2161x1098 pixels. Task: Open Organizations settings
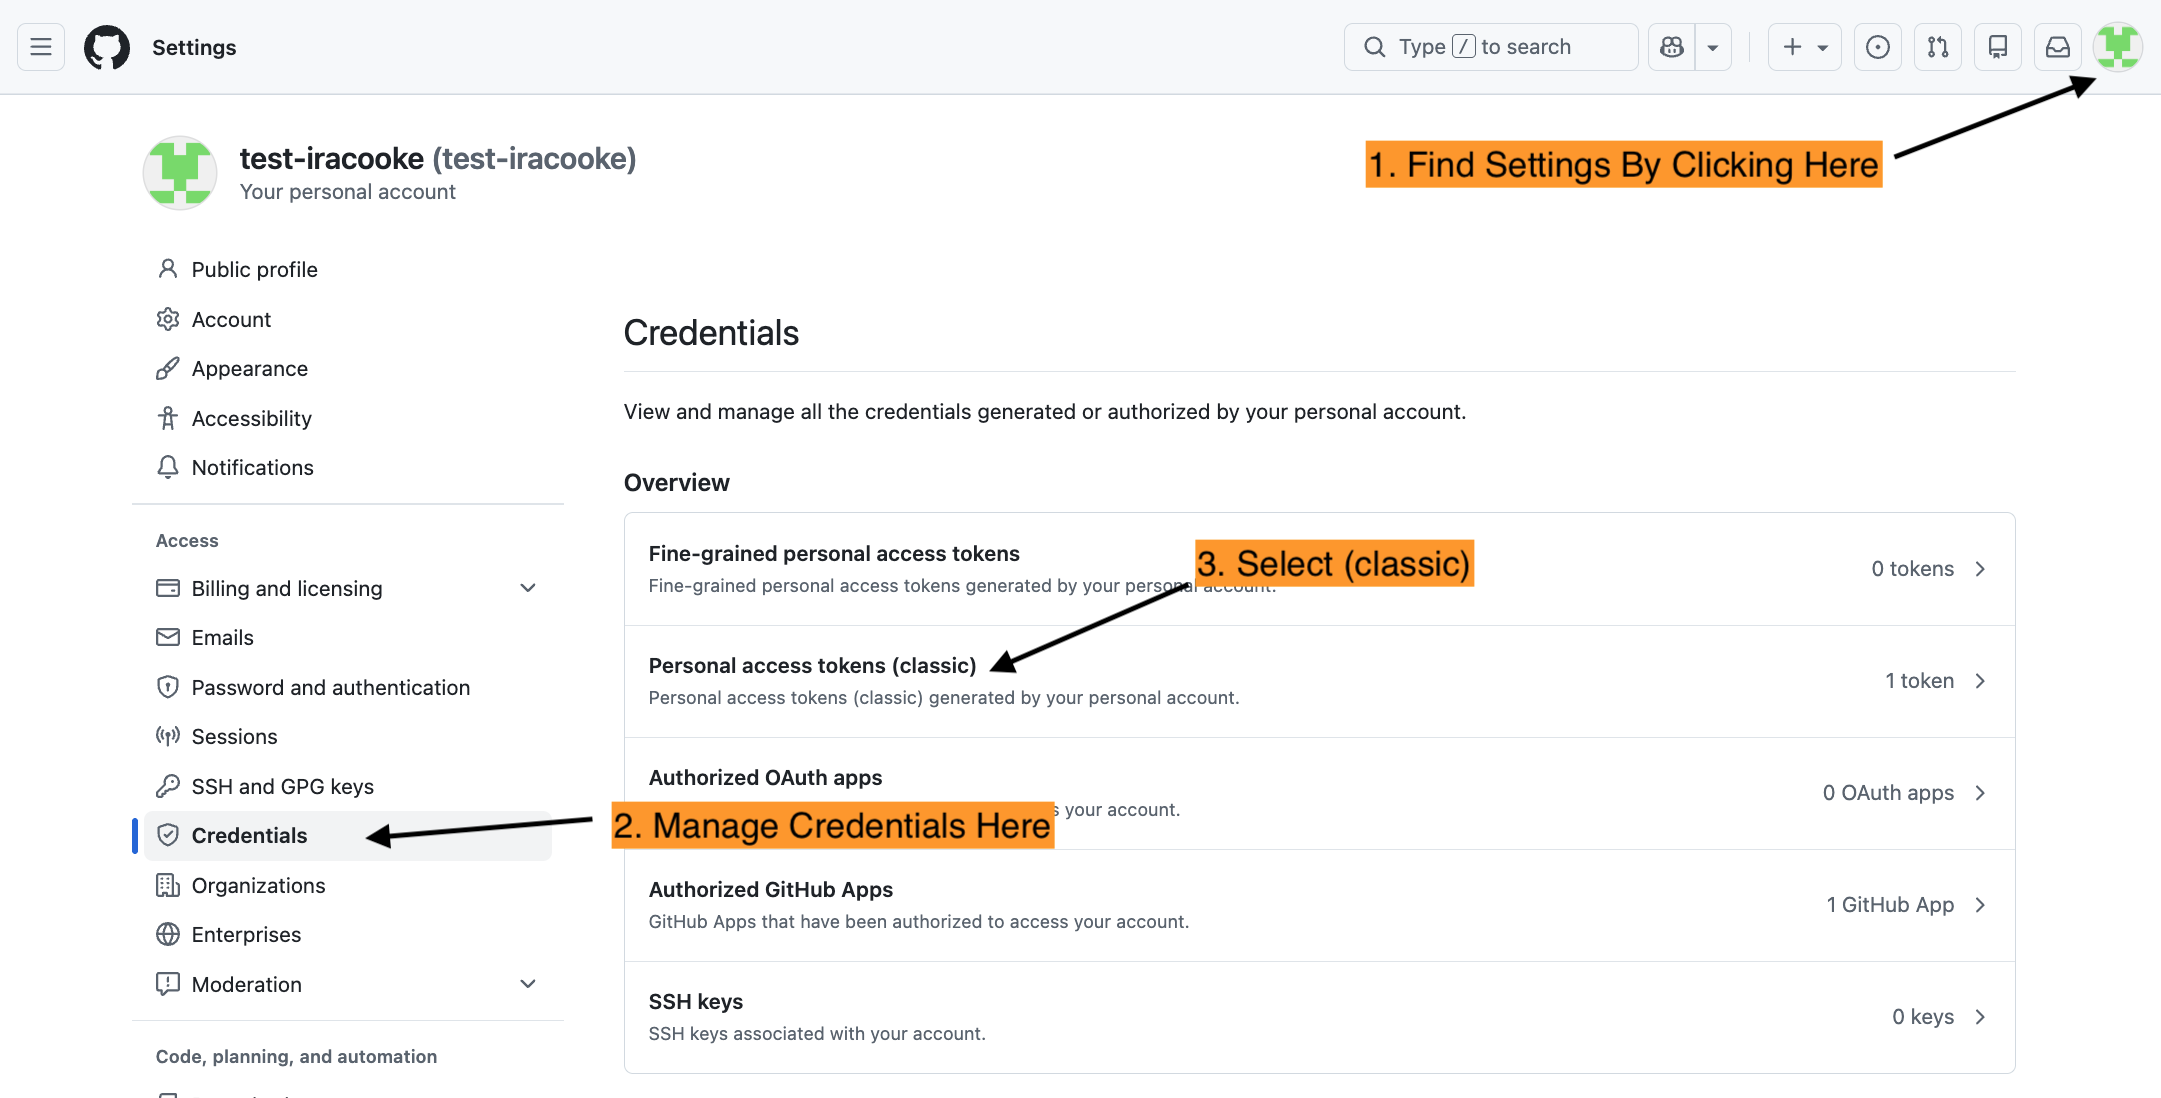(348, 886)
